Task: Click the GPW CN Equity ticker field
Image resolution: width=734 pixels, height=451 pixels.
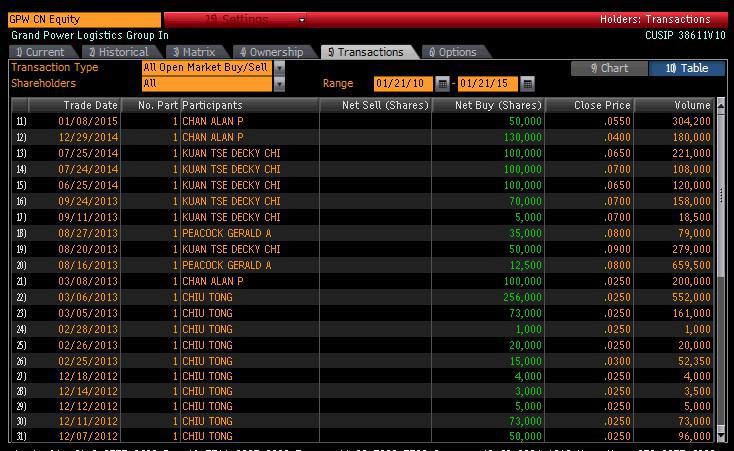Action: [x=83, y=19]
